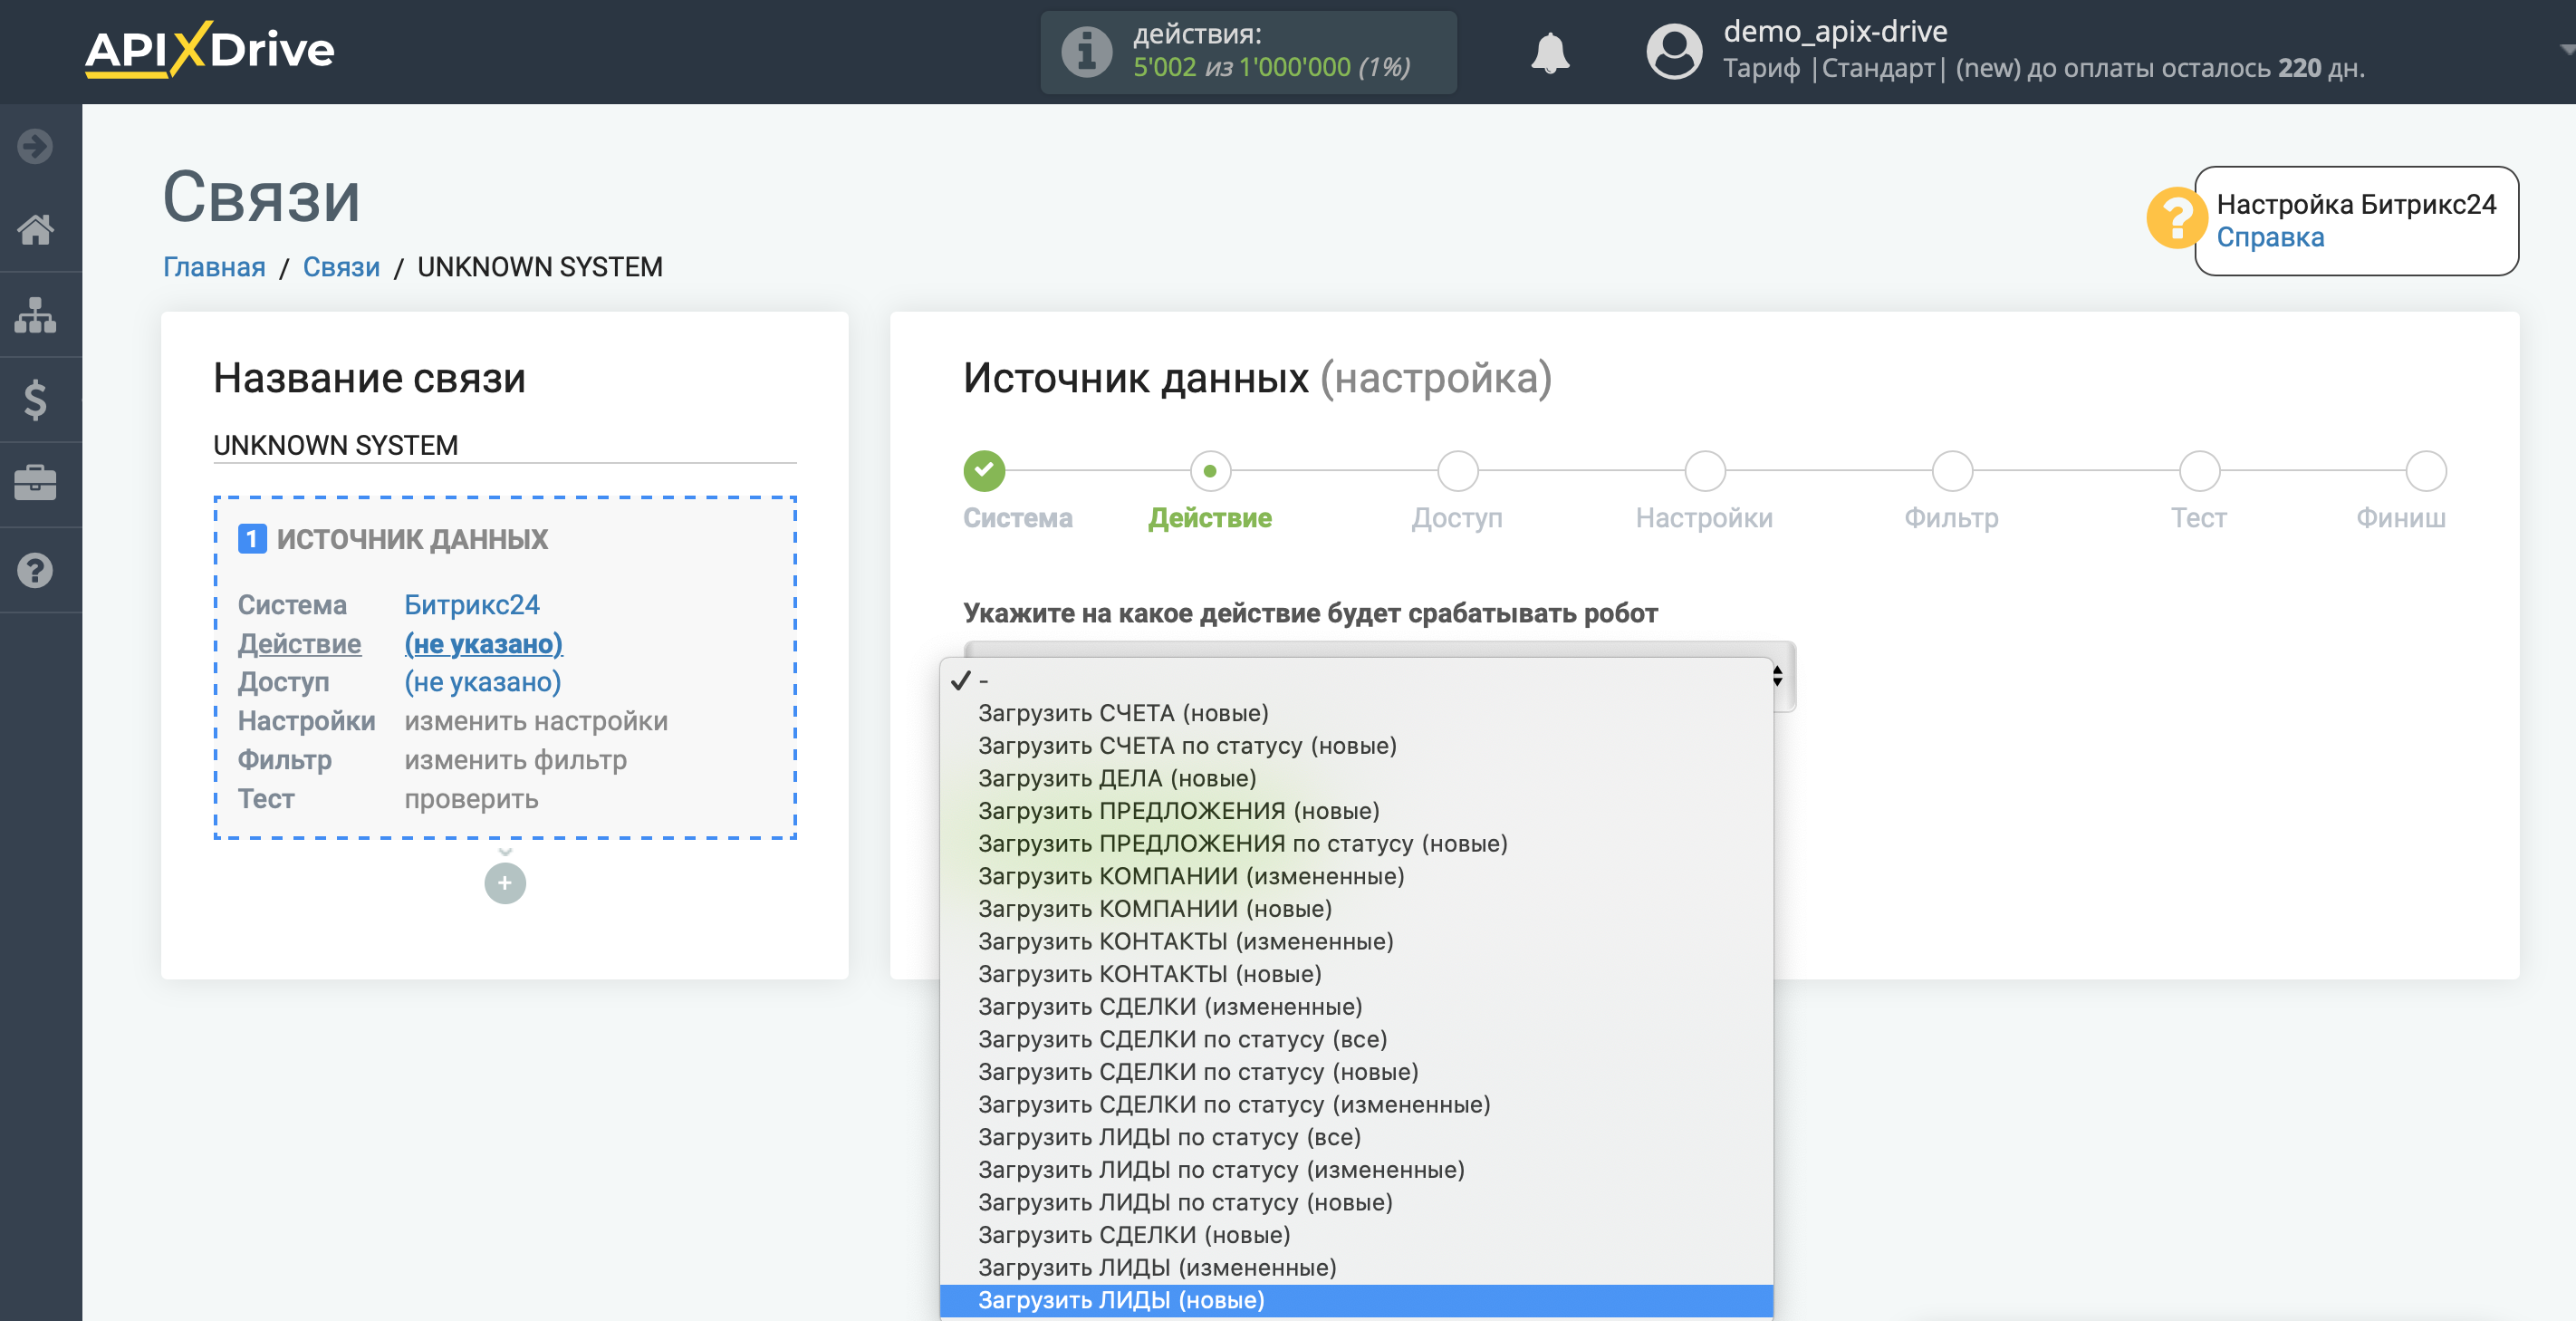Choose Загрузить СДЕЛКИ (новые)
This screenshot has width=2576, height=1321.
tap(1356, 1235)
